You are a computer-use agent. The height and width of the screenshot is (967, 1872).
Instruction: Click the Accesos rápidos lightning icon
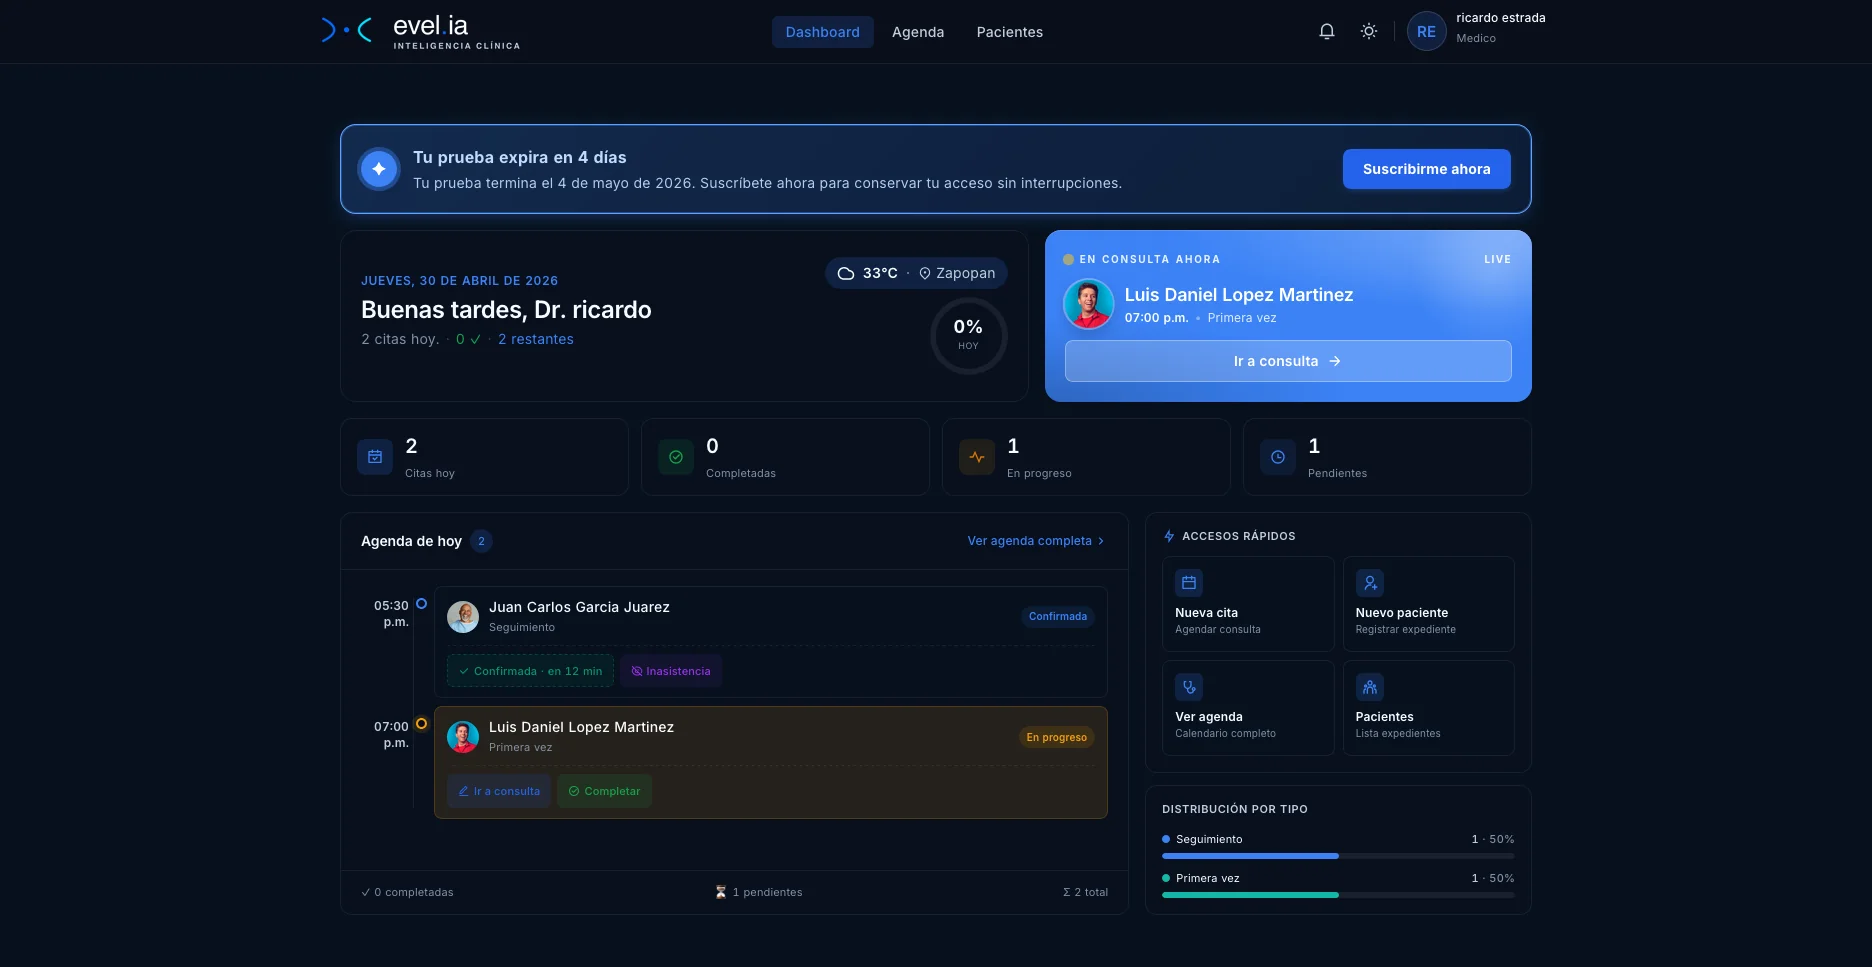click(1169, 536)
